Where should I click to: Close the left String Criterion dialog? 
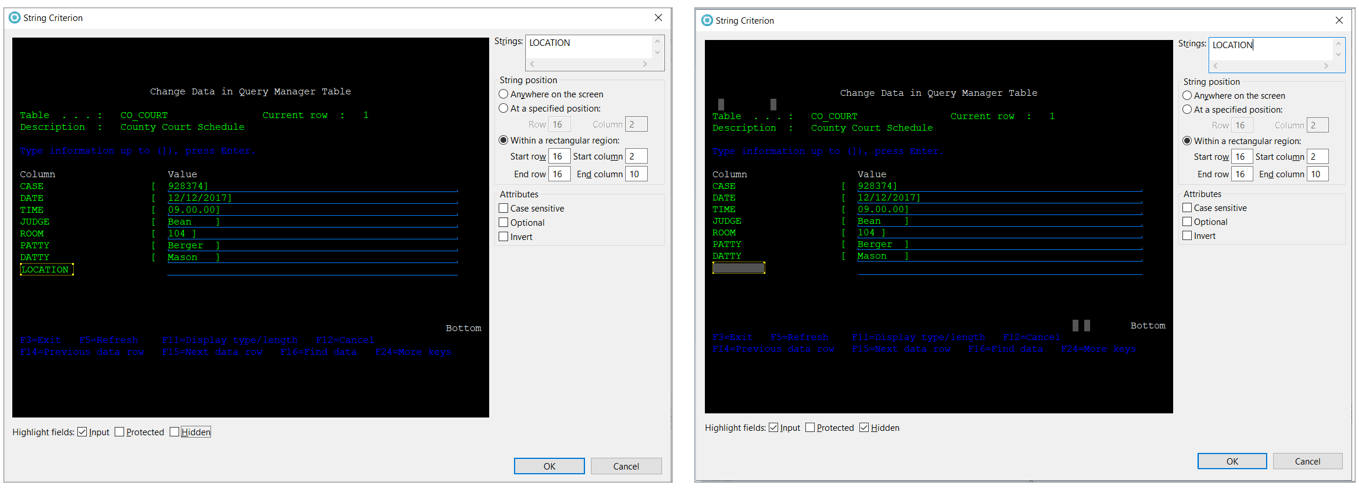658,18
